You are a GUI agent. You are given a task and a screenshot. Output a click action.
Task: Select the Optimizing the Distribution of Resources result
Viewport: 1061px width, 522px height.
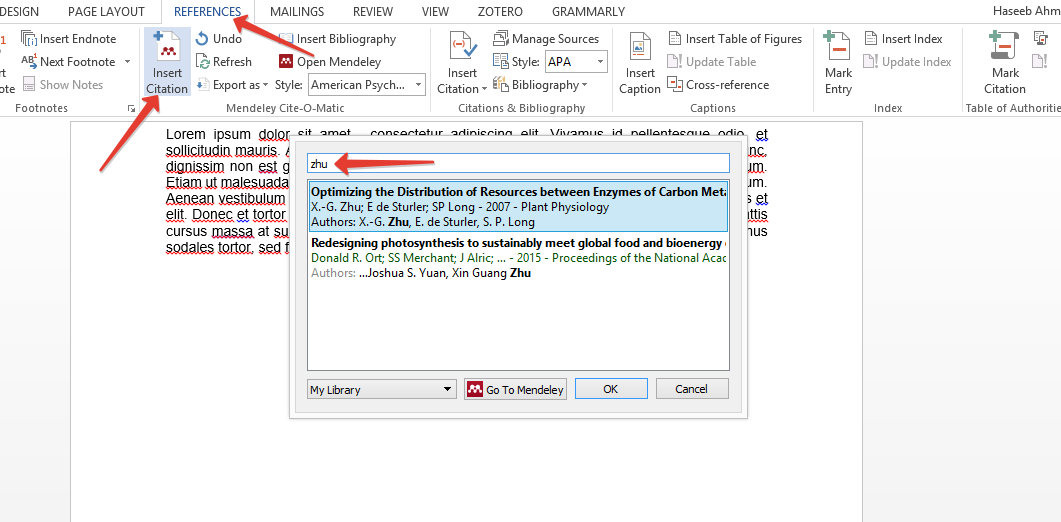coord(518,206)
